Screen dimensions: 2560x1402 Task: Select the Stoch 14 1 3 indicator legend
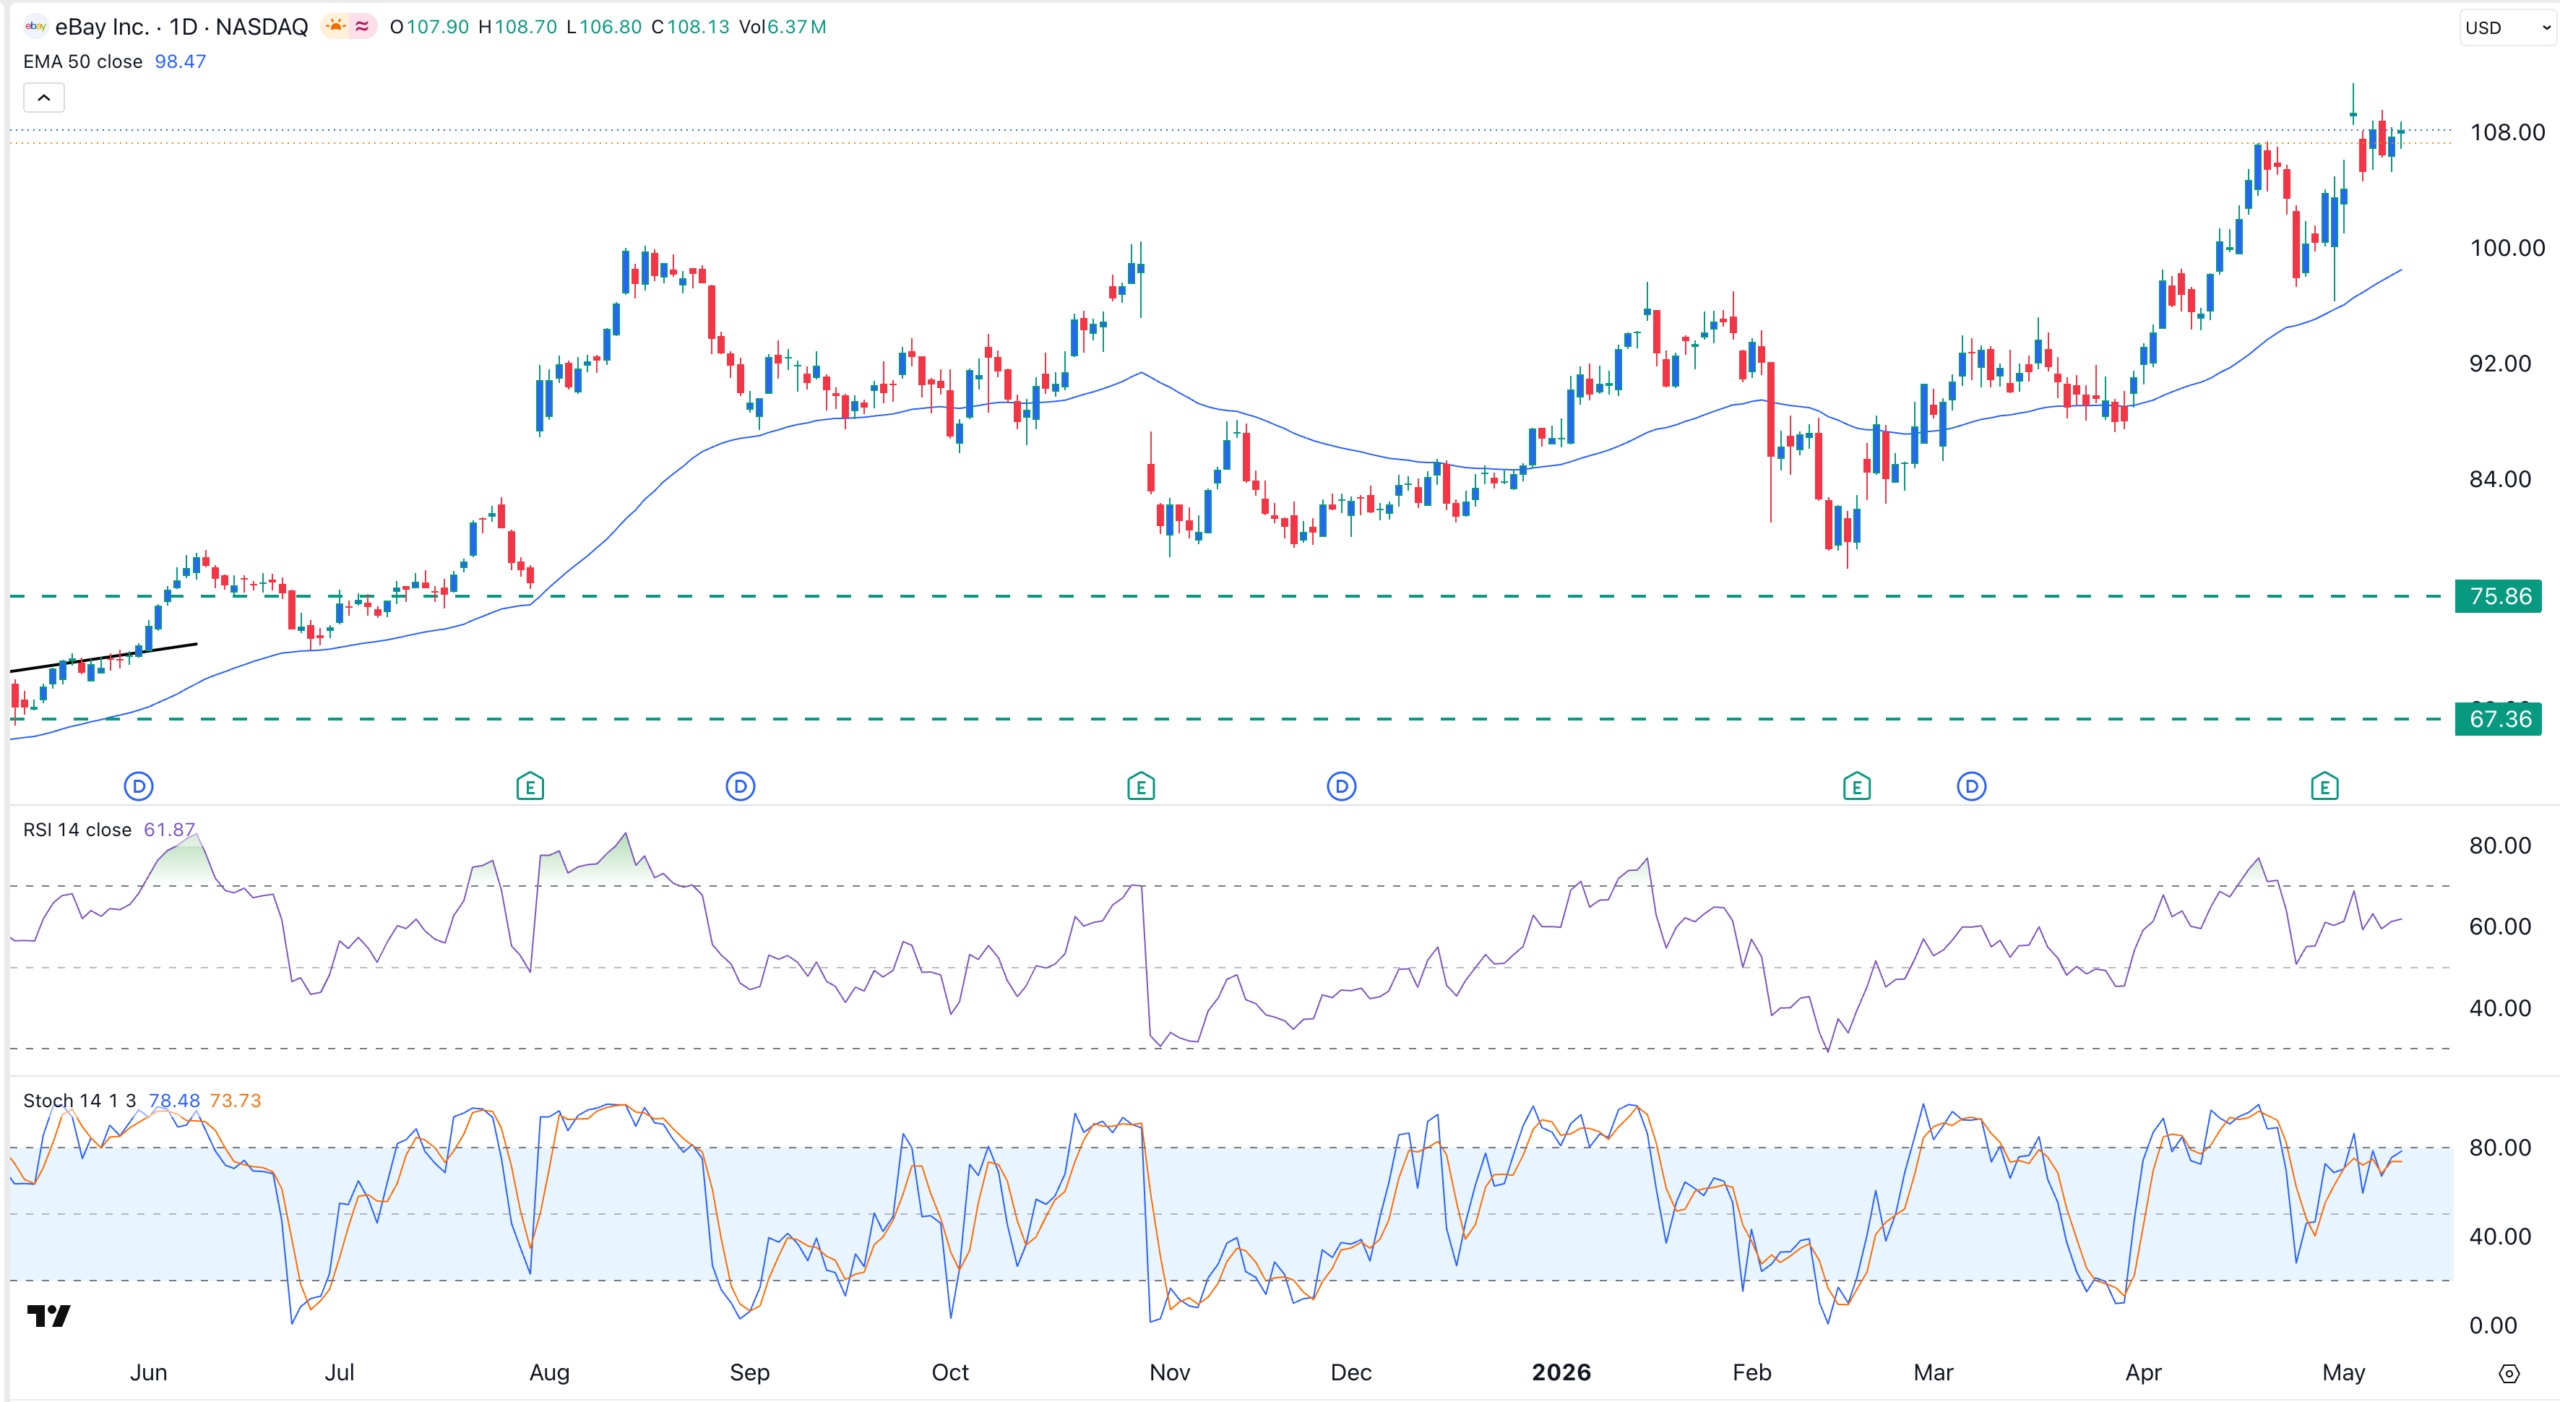click(80, 1101)
